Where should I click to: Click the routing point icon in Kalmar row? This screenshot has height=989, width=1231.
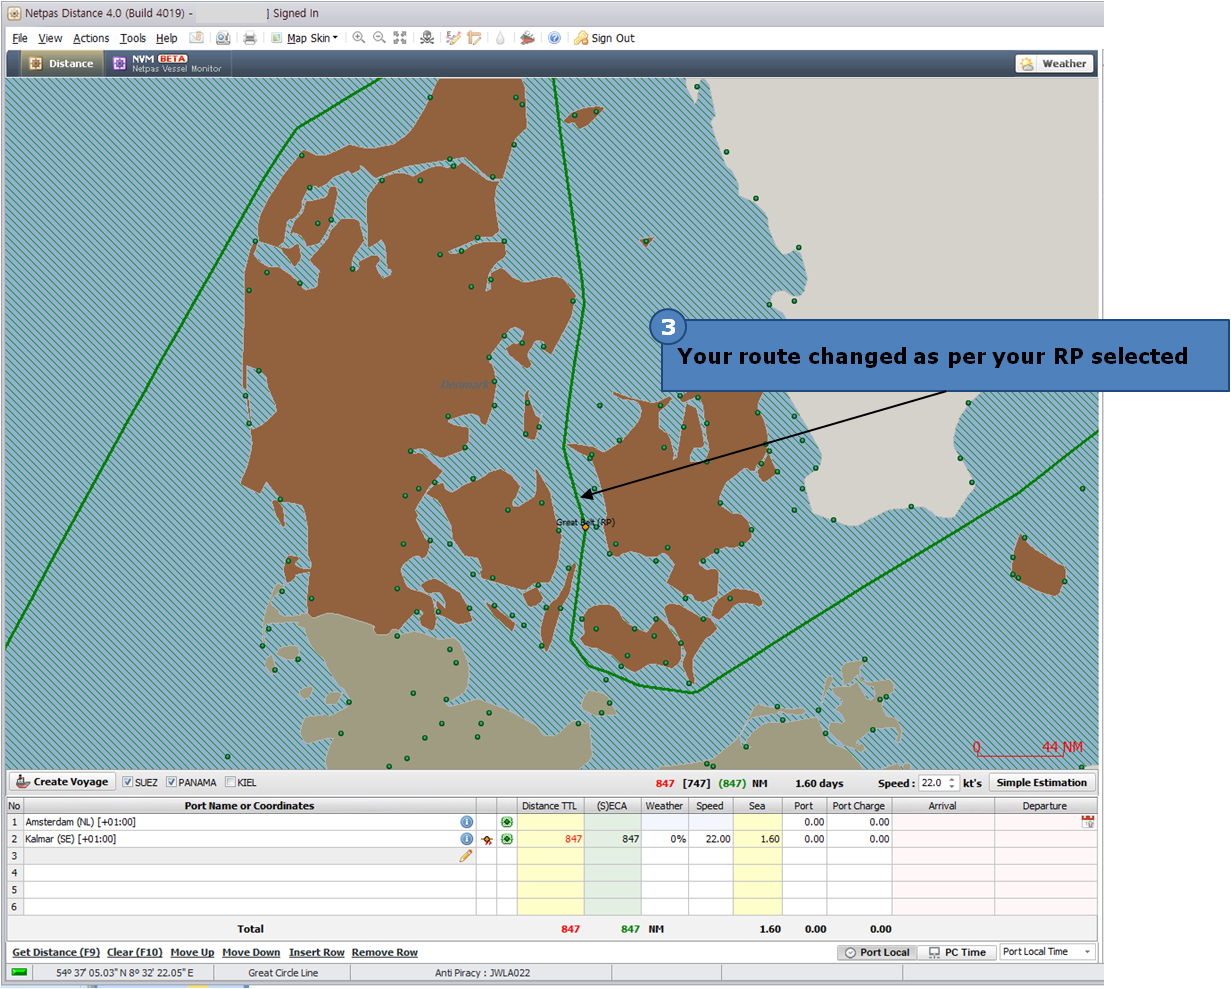487,839
